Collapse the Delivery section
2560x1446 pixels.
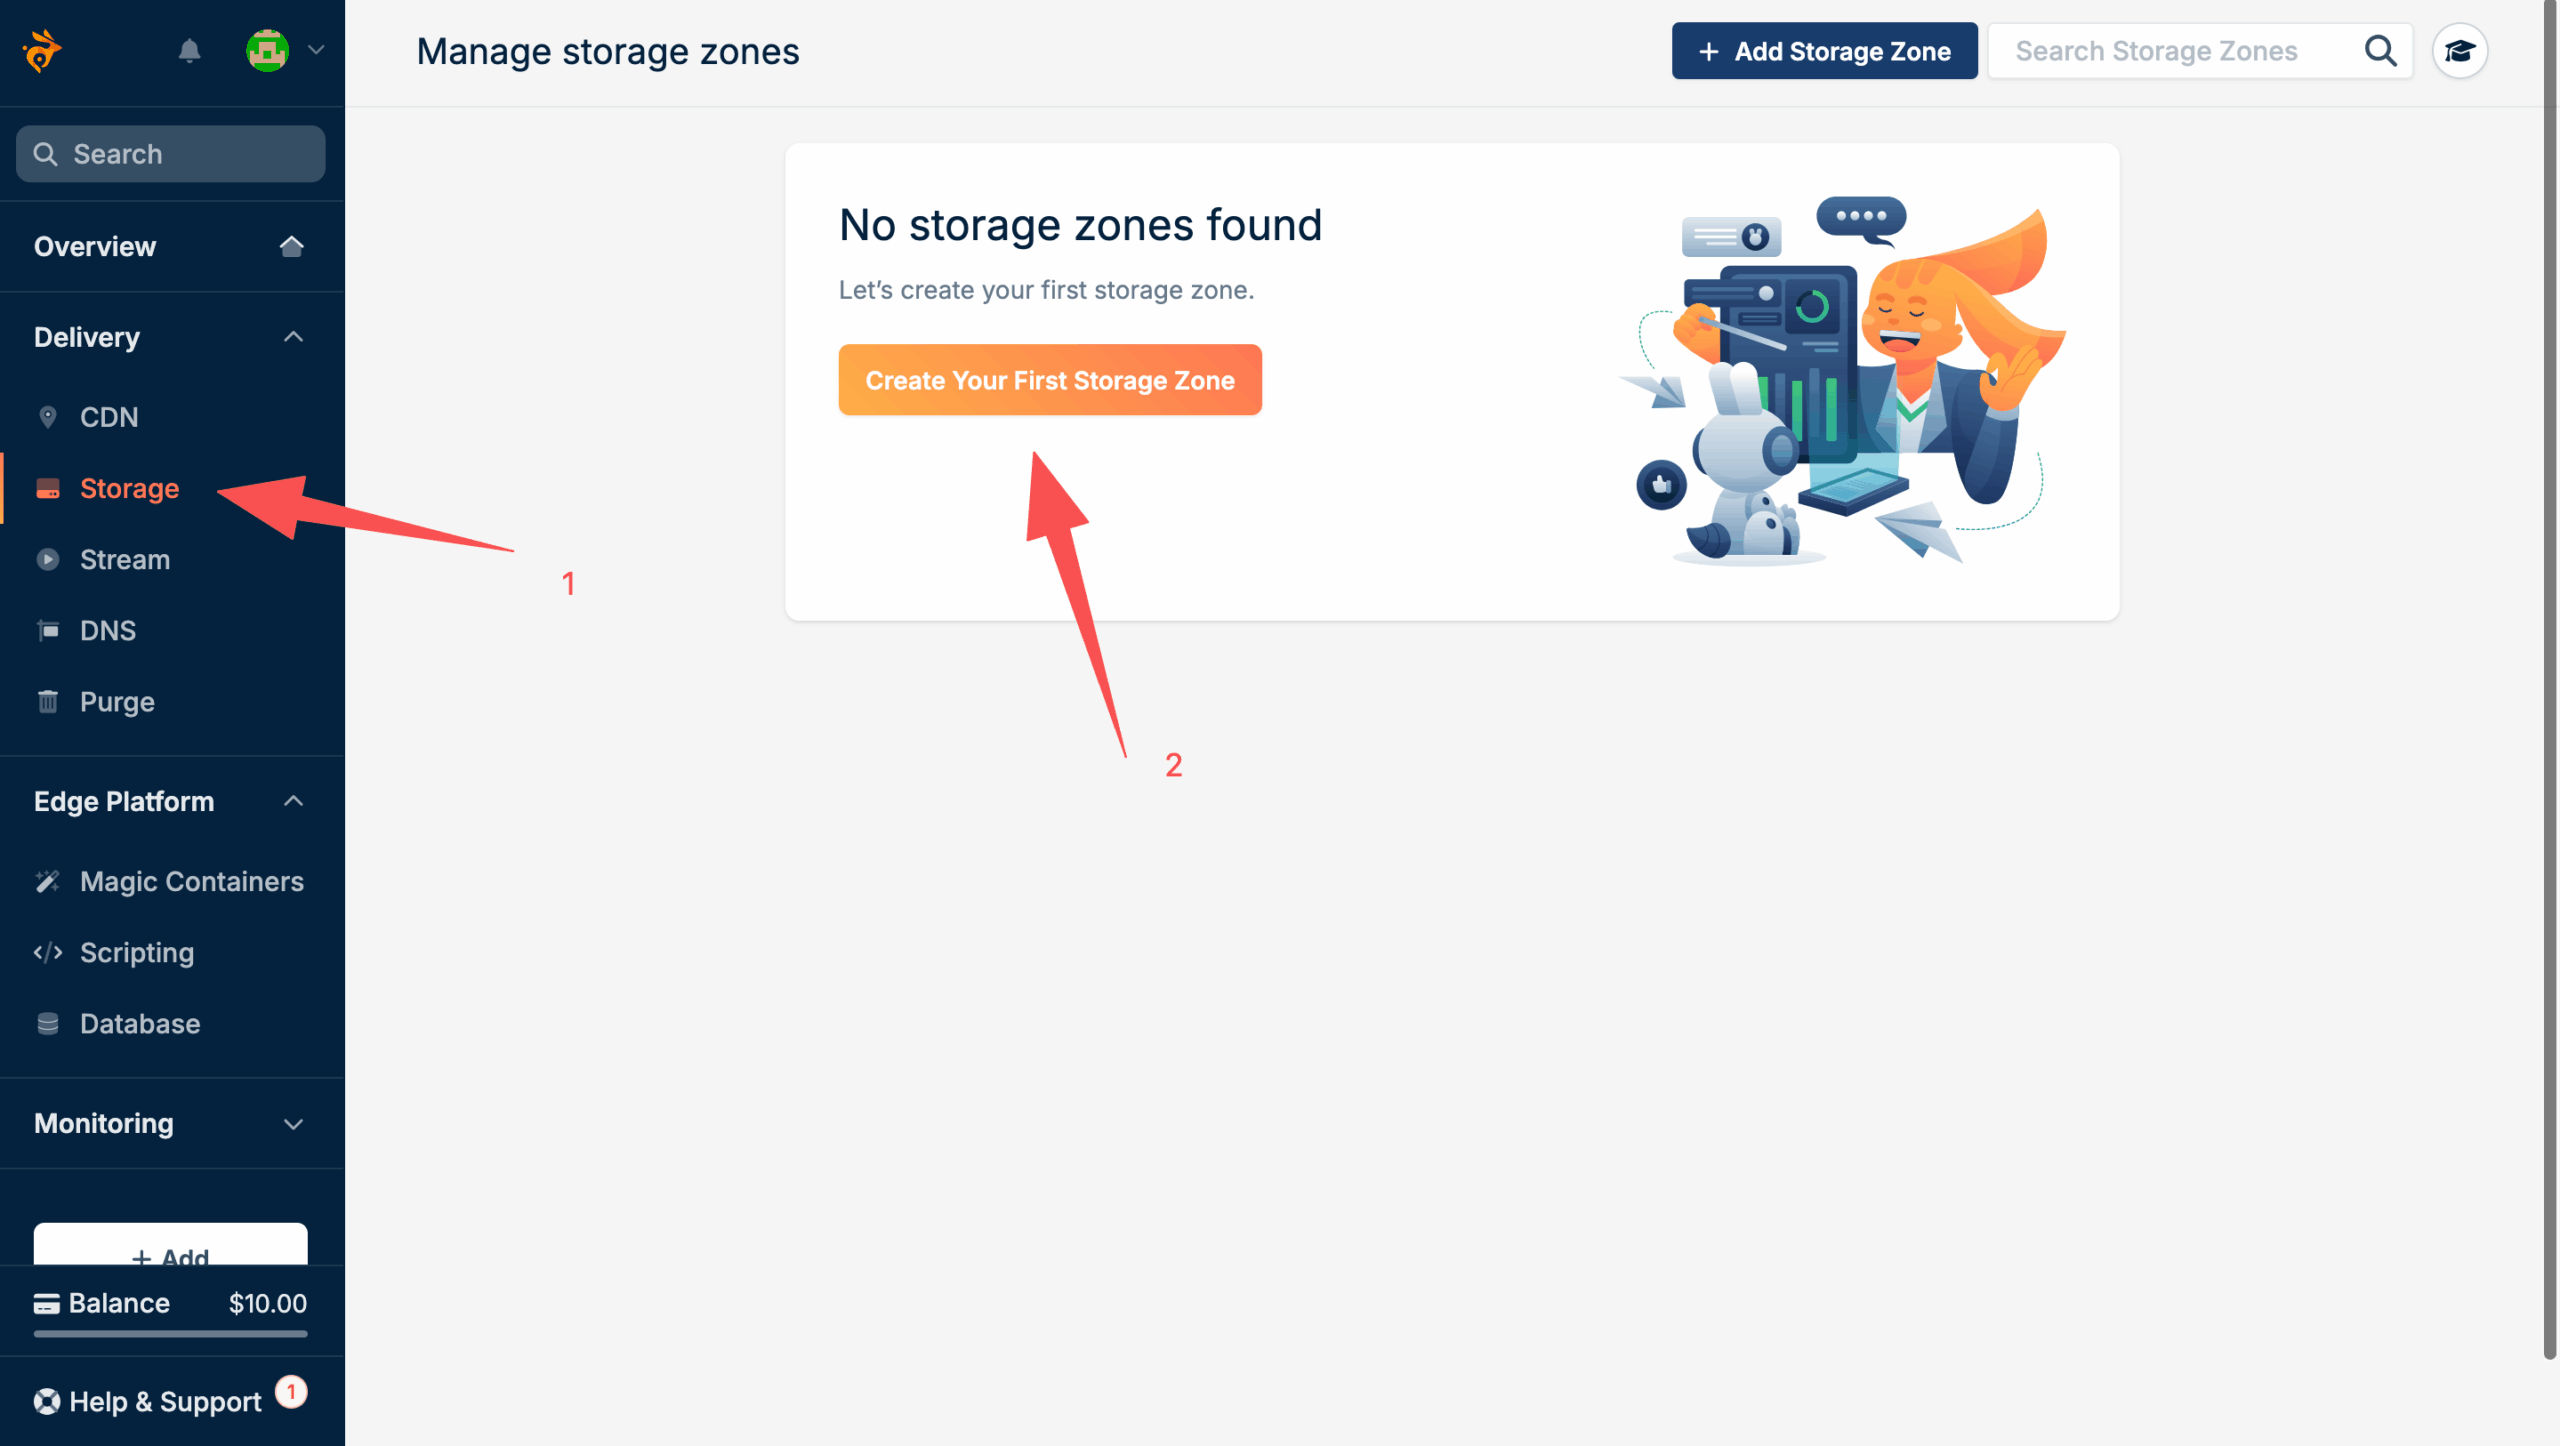pos(293,337)
